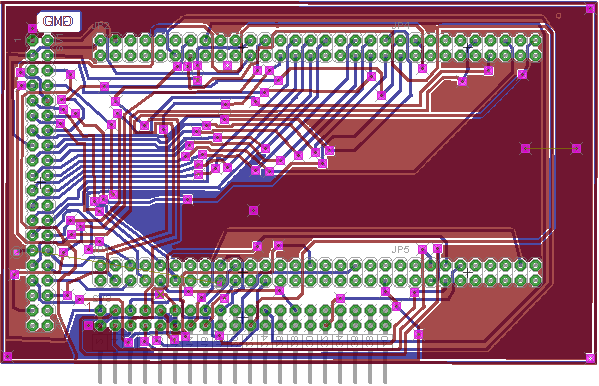Screen dimensions: 599x386
Task: Click the leftmost gray edge connector pin
Action: point(100,368)
